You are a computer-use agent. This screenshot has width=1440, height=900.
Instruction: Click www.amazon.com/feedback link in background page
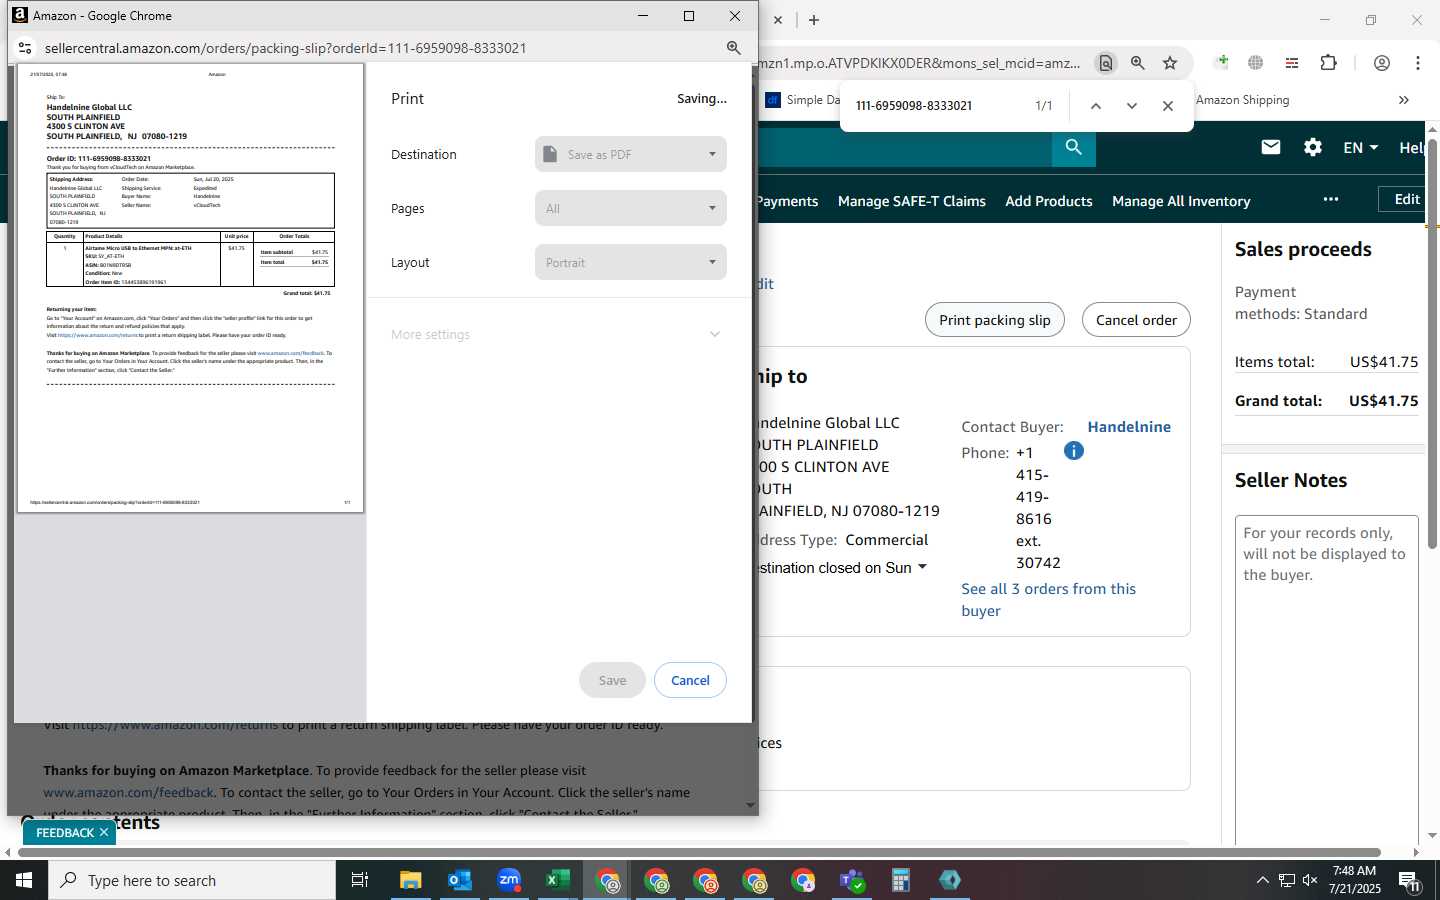pos(129,792)
